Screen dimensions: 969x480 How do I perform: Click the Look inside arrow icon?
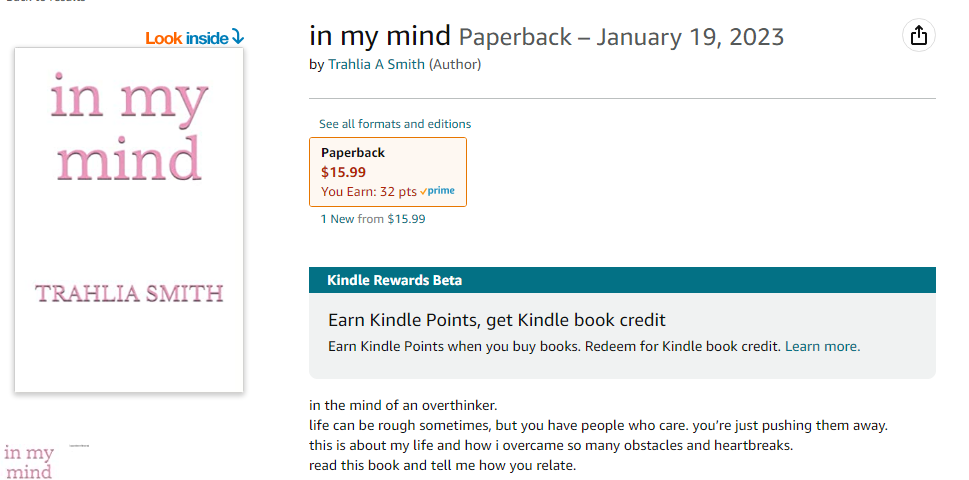(237, 37)
